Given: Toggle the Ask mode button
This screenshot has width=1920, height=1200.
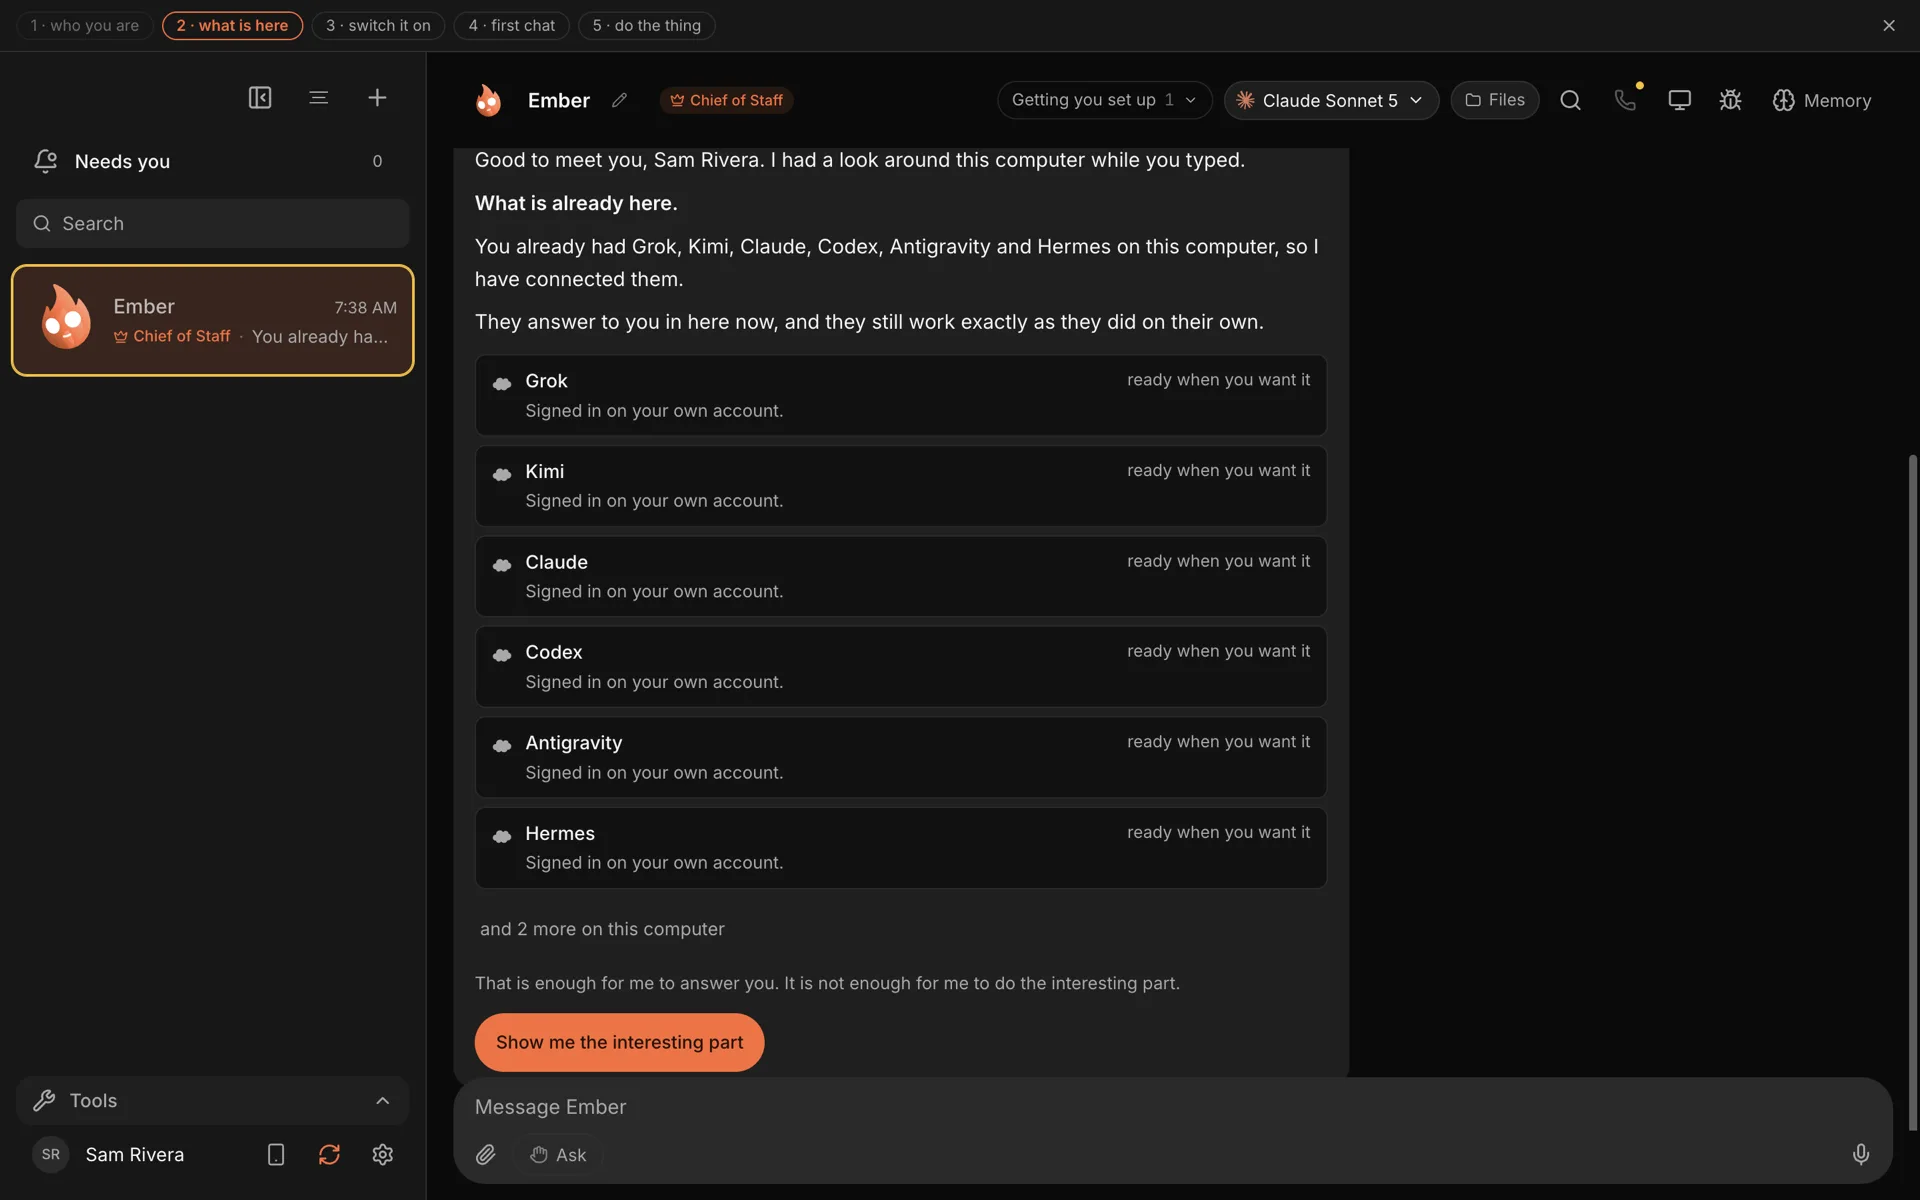Looking at the screenshot, I should pos(558,1155).
